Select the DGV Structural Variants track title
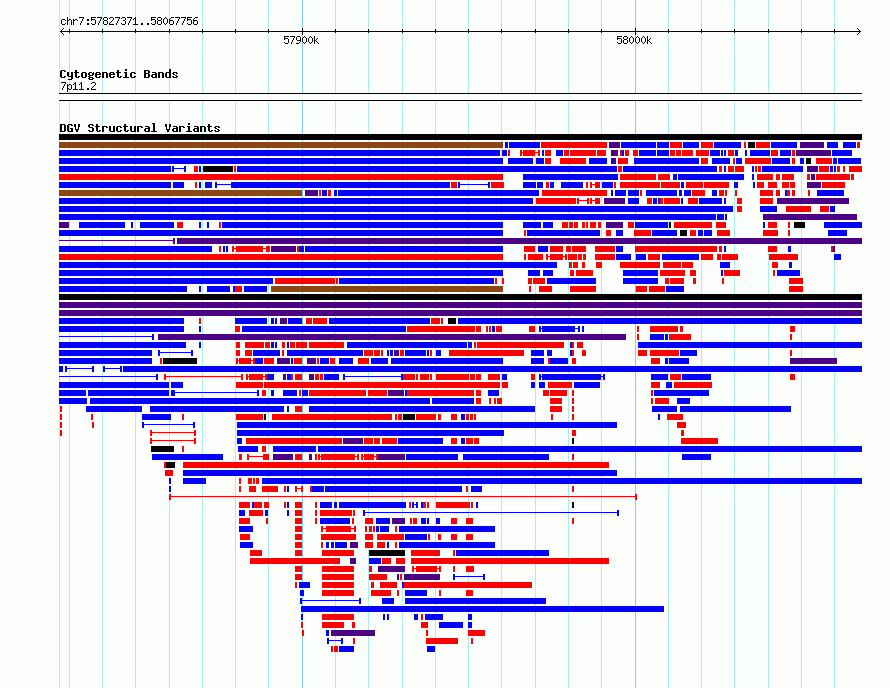Screen dimensions: 890x688 (140, 128)
